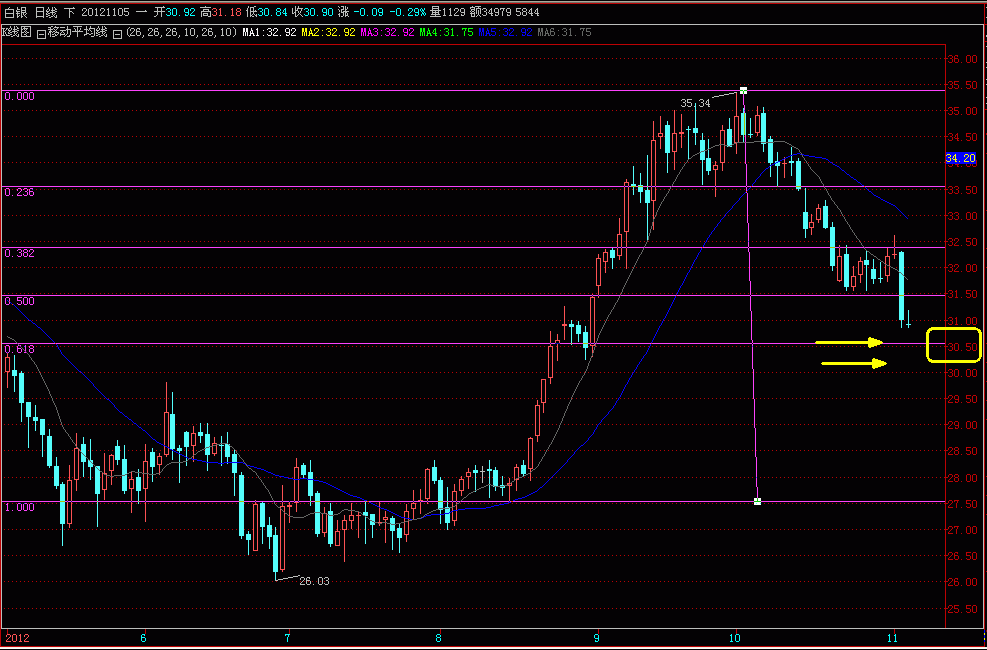
Task: Click month 6 on the time axis
Action: point(144,639)
